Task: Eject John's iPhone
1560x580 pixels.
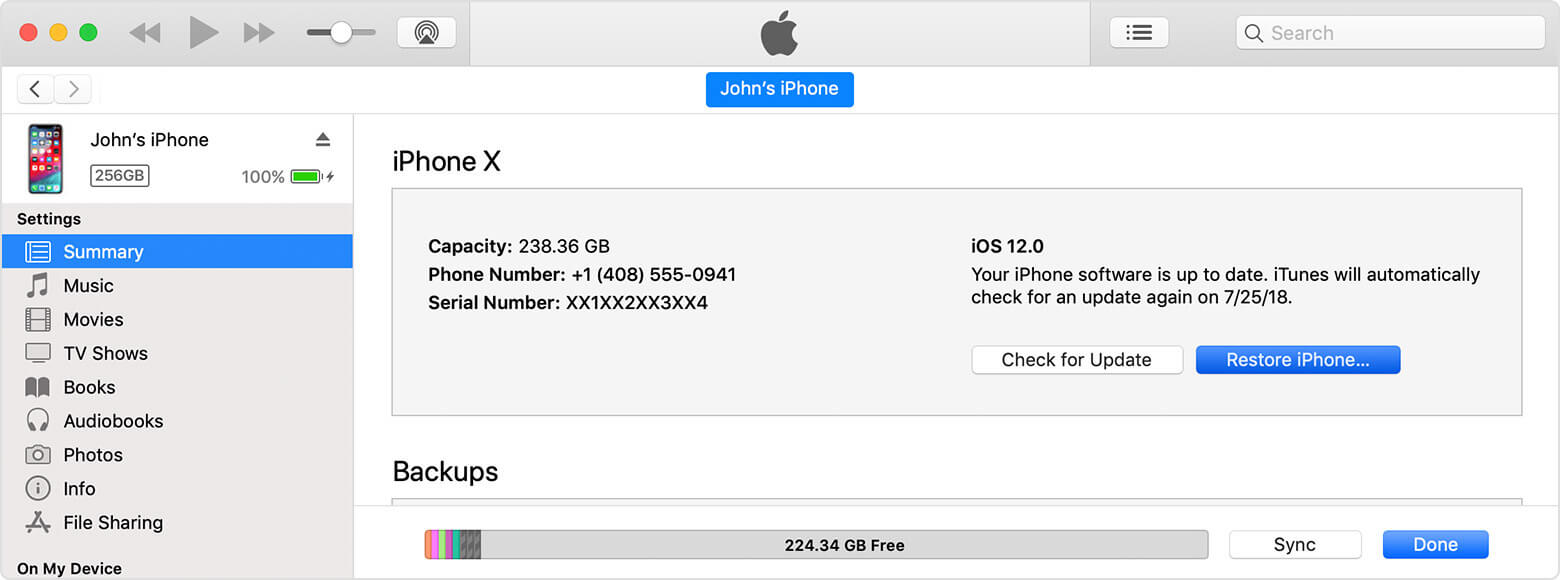Action: [x=322, y=139]
